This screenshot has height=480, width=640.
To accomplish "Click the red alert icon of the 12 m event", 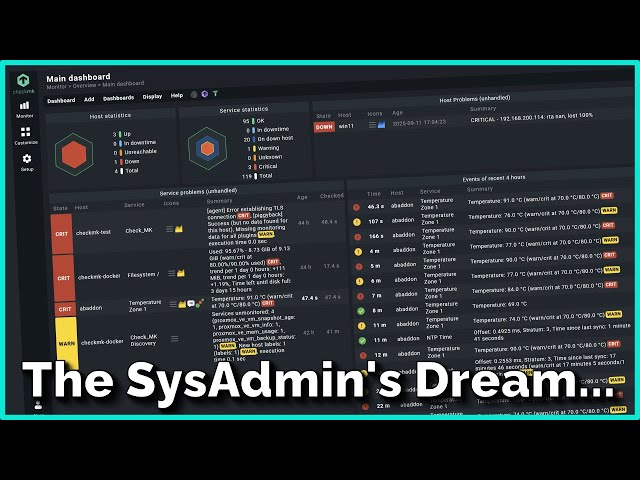I will [363, 356].
